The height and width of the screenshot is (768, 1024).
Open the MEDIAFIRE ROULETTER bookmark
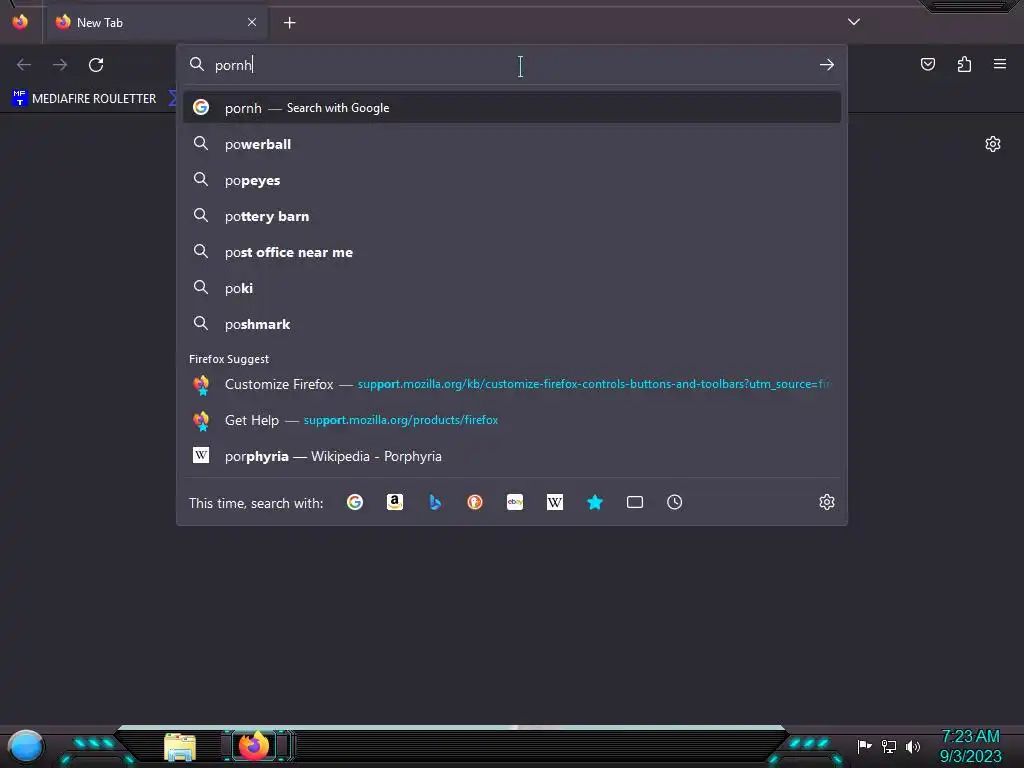click(x=84, y=99)
